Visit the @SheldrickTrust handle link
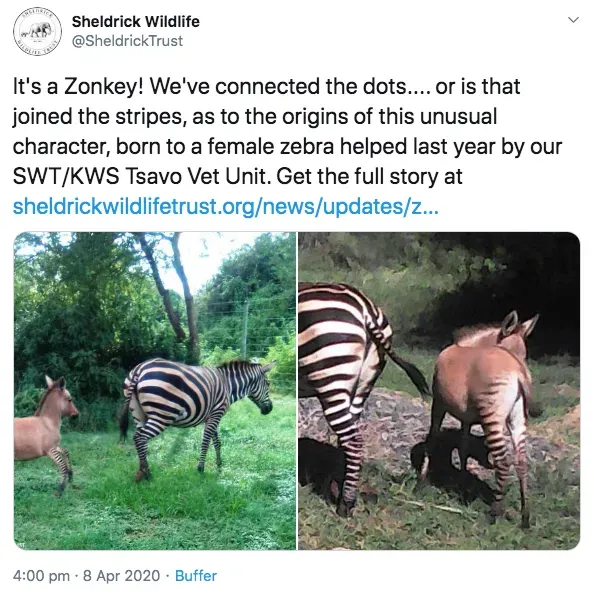 [127, 41]
